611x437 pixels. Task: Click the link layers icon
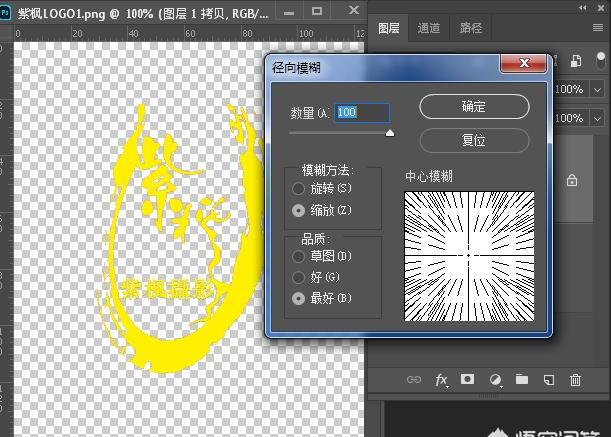coord(413,380)
